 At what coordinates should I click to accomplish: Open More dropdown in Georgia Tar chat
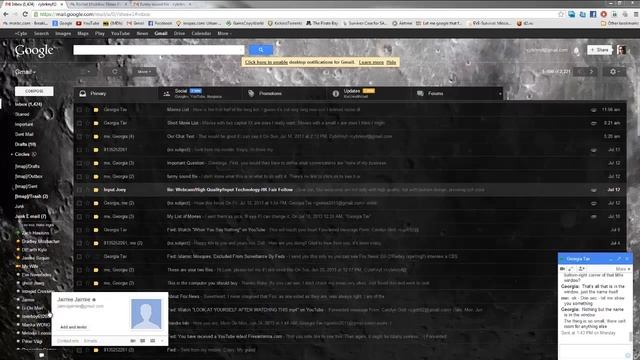(x=623, y=269)
